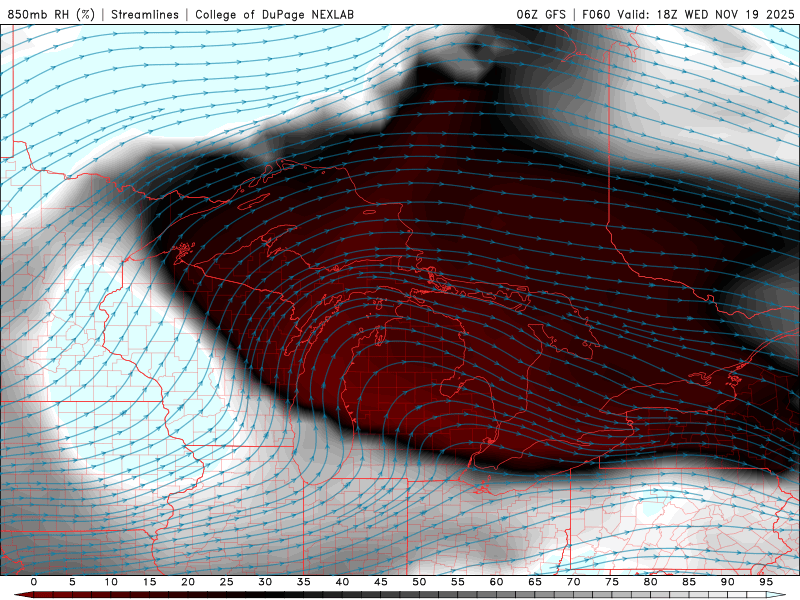
Task: Select the "50" value on the legend
Action: [x=419, y=582]
